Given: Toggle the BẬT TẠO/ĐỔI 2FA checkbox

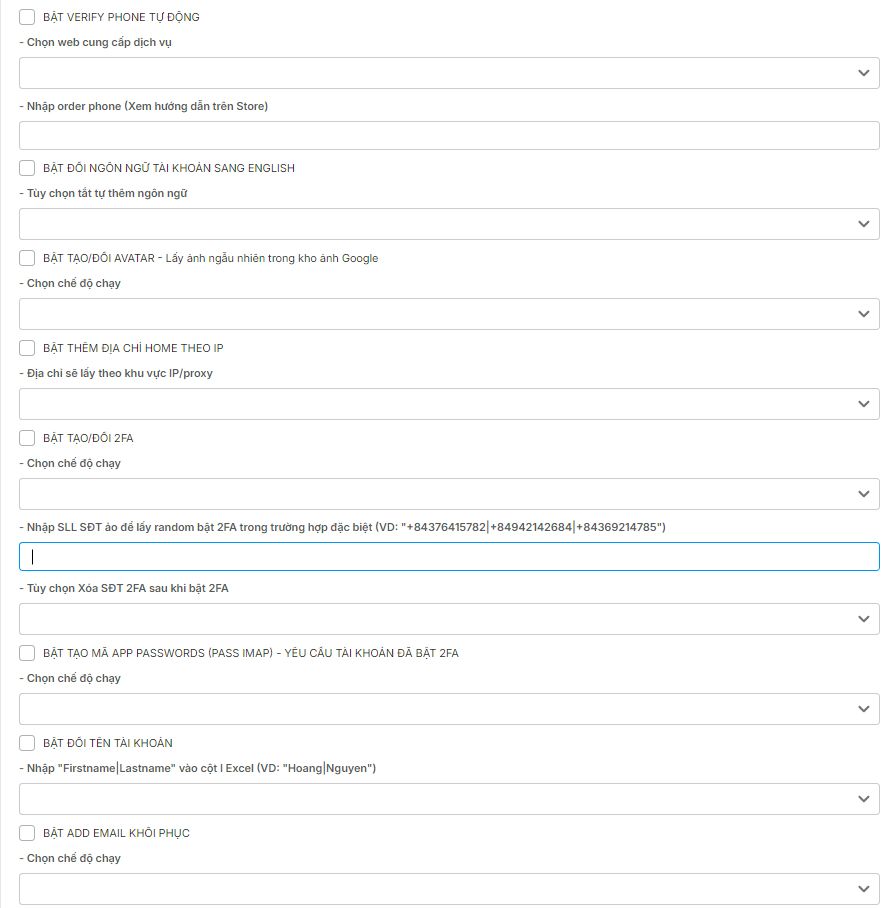Looking at the screenshot, I should [x=27, y=438].
